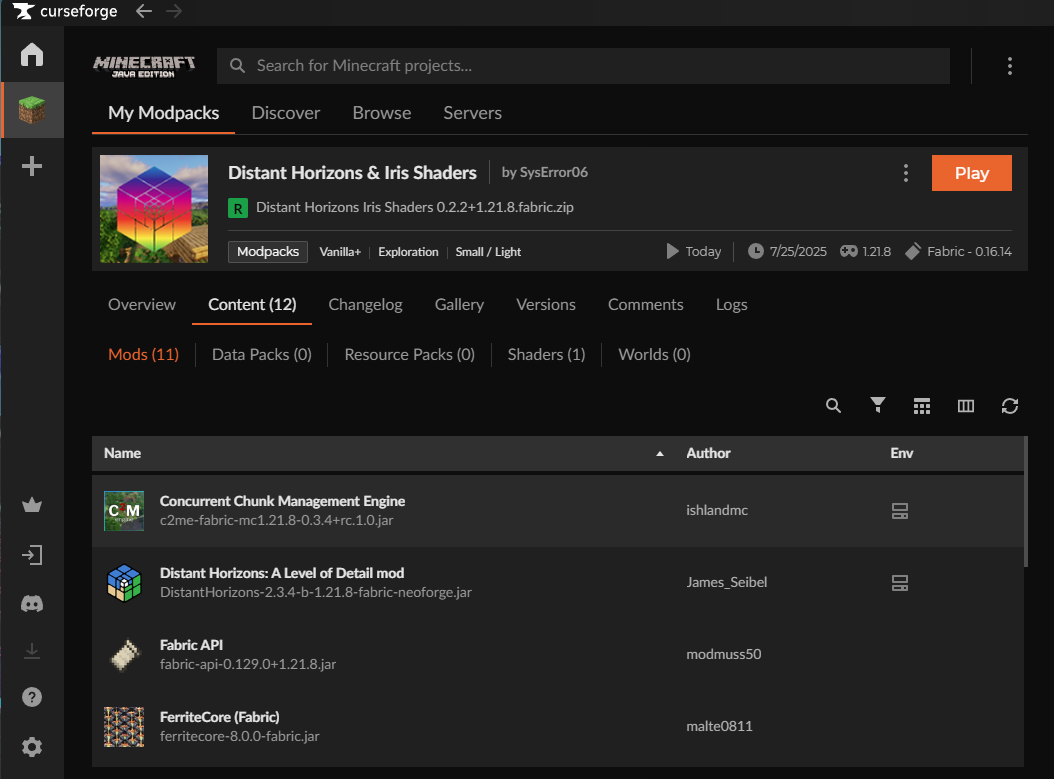Screen dimensions: 1054x779
Task: Open the Overview tab
Action: (142, 304)
